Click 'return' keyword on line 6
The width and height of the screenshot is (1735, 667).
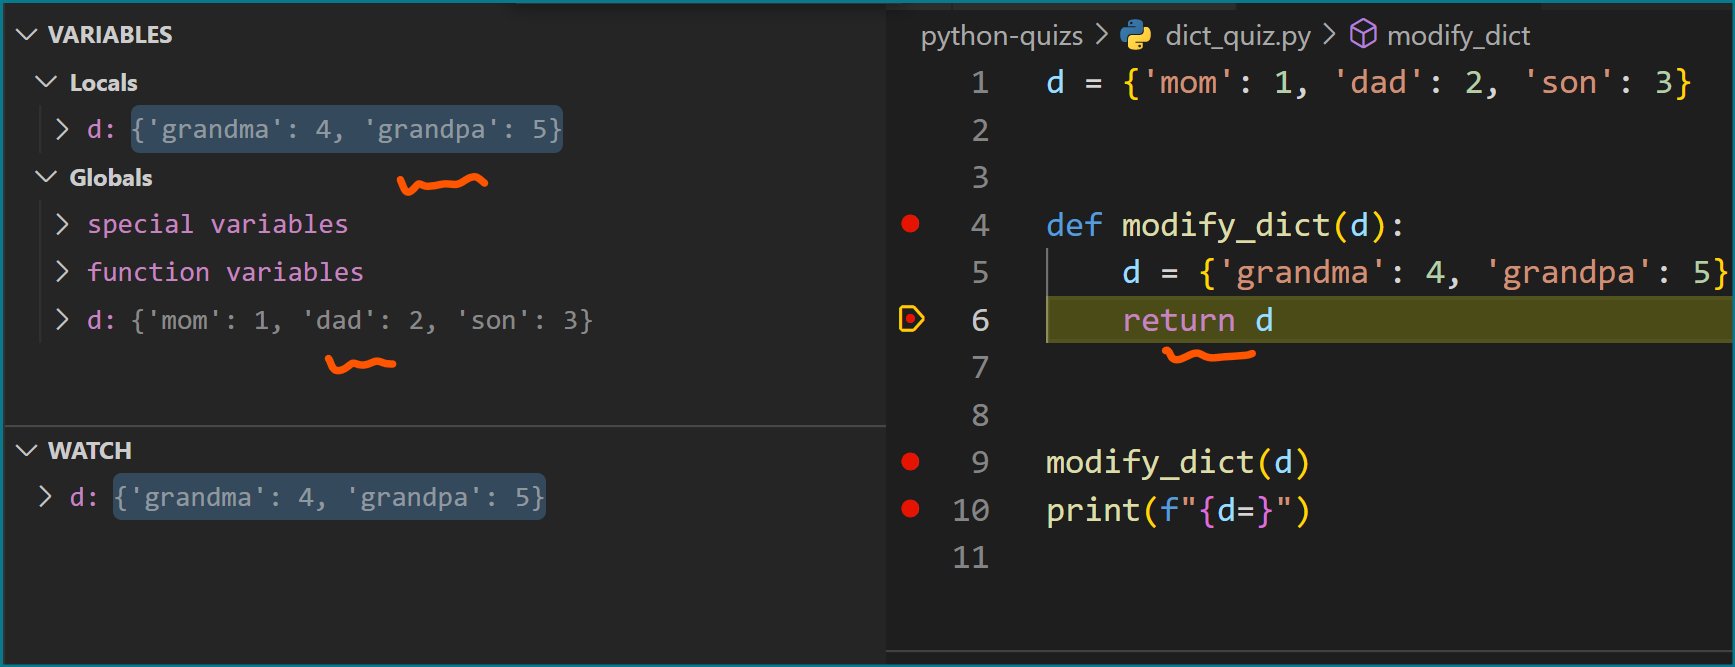tap(1179, 320)
